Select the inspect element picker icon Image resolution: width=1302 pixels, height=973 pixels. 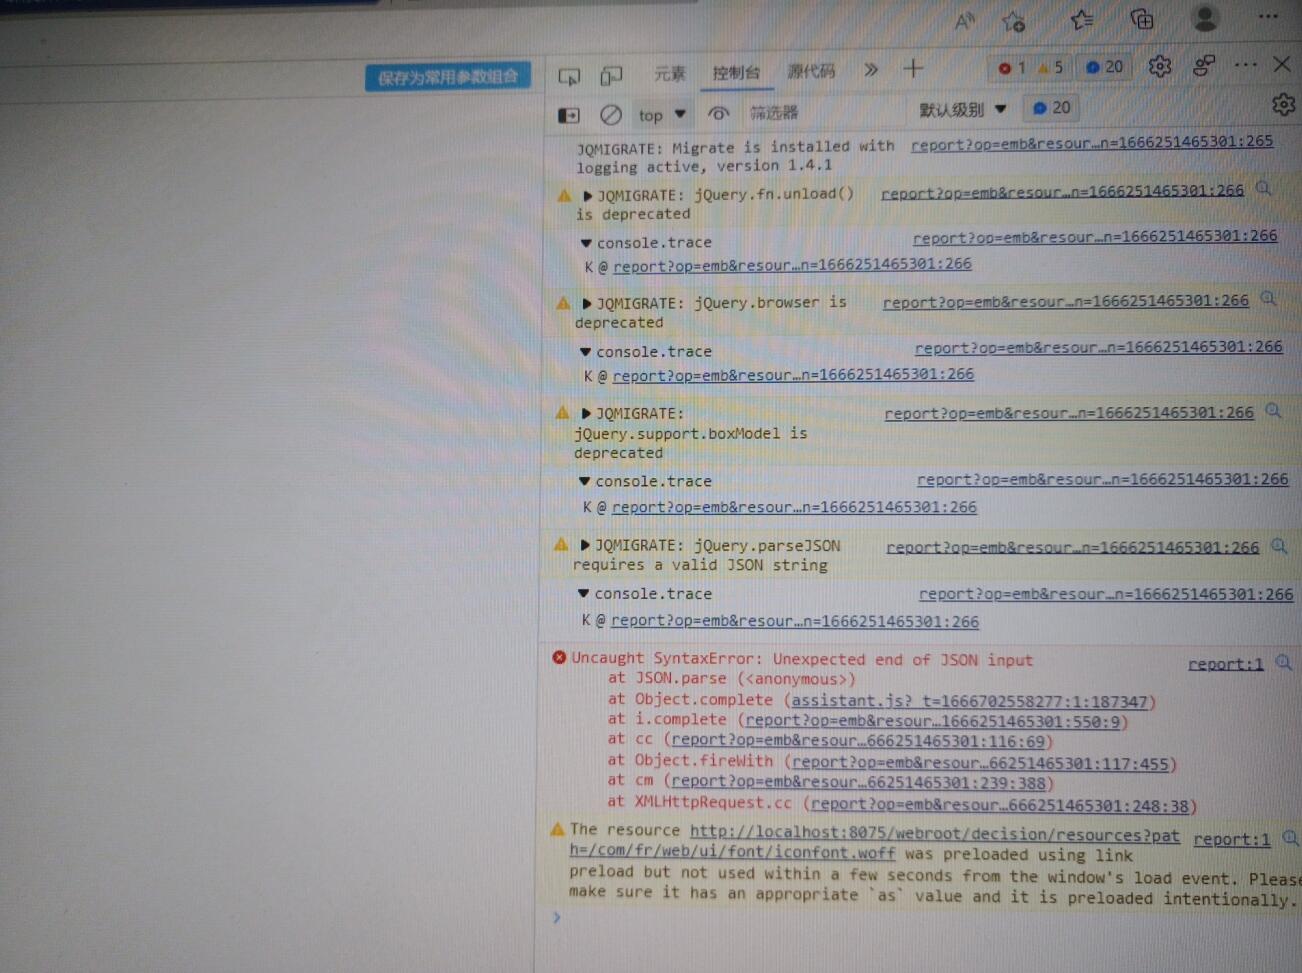tap(569, 76)
